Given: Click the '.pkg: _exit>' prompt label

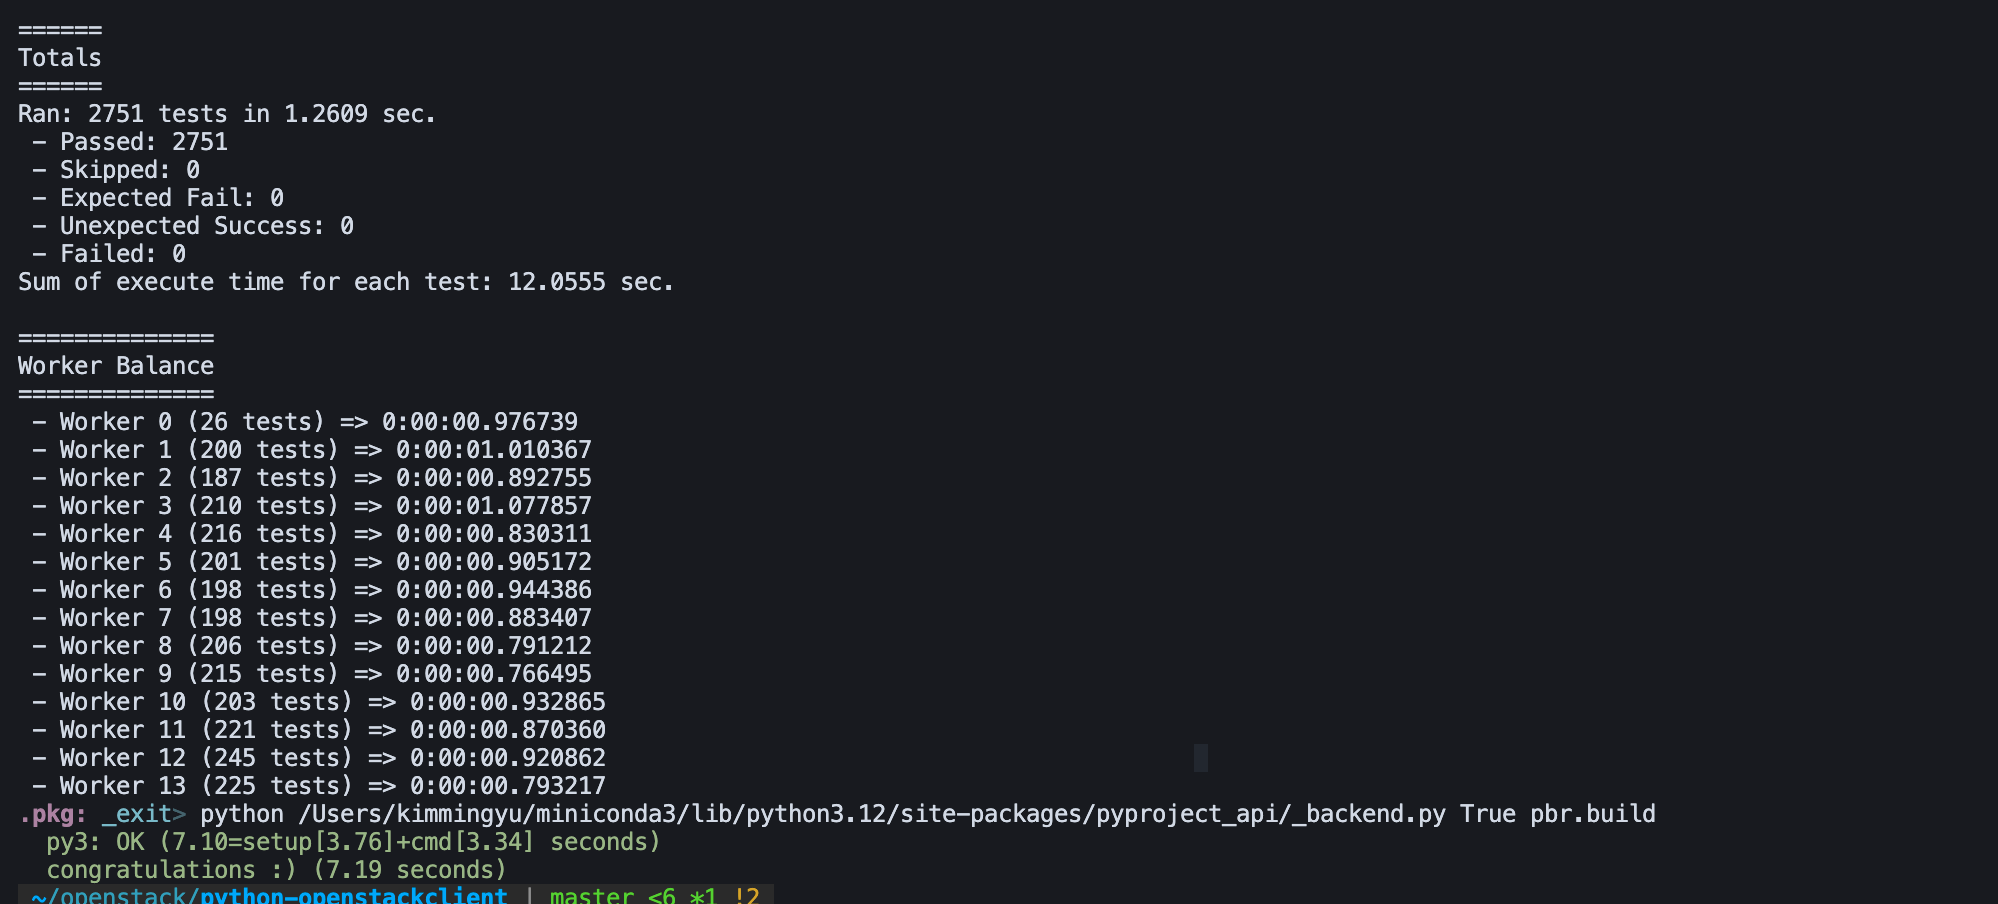Looking at the screenshot, I should point(102,814).
